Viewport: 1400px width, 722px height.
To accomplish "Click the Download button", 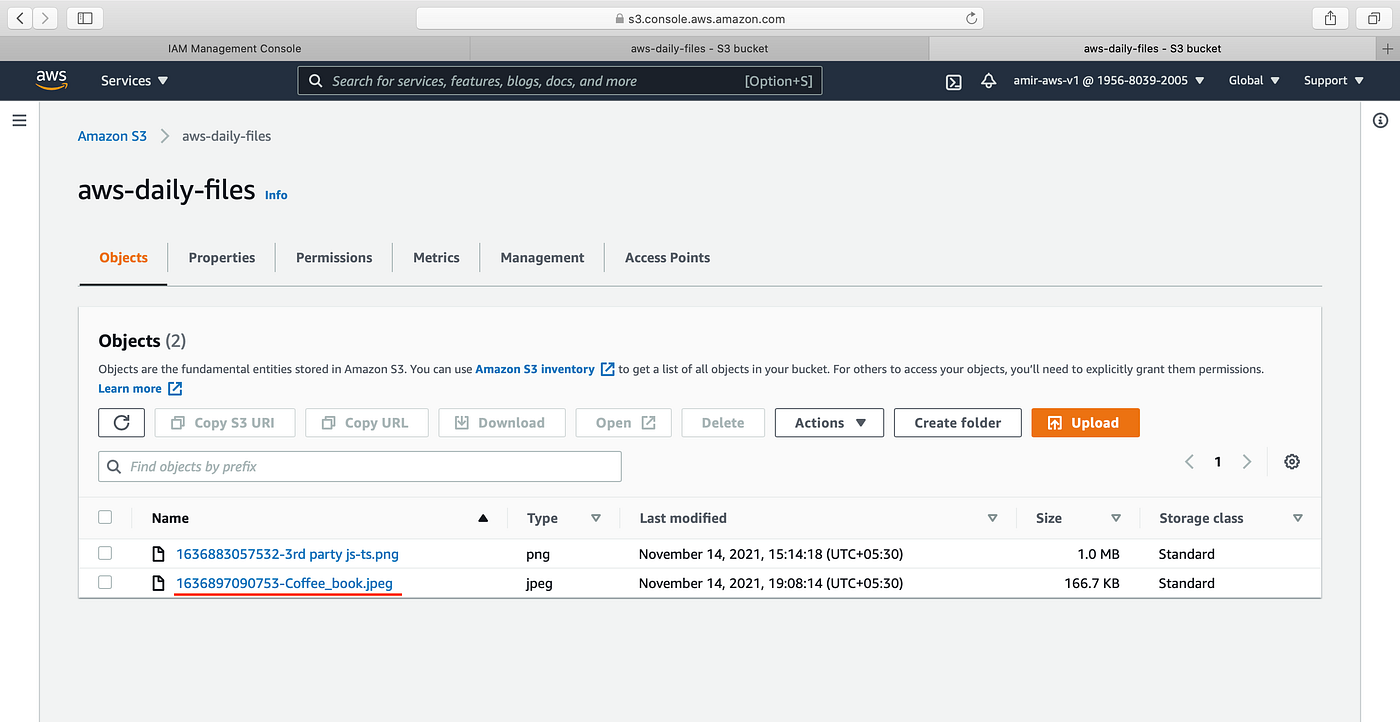I will pyautogui.click(x=502, y=423).
